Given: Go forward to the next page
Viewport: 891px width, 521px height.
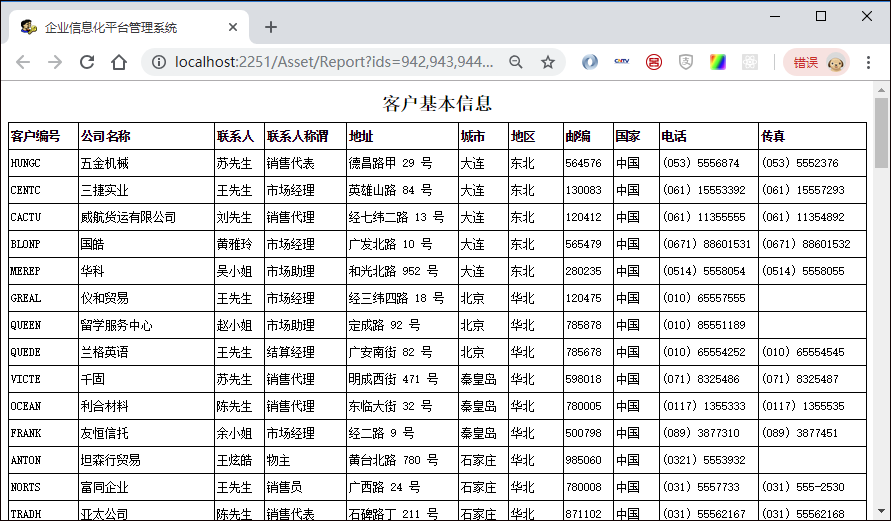Looking at the screenshot, I should 55,62.
